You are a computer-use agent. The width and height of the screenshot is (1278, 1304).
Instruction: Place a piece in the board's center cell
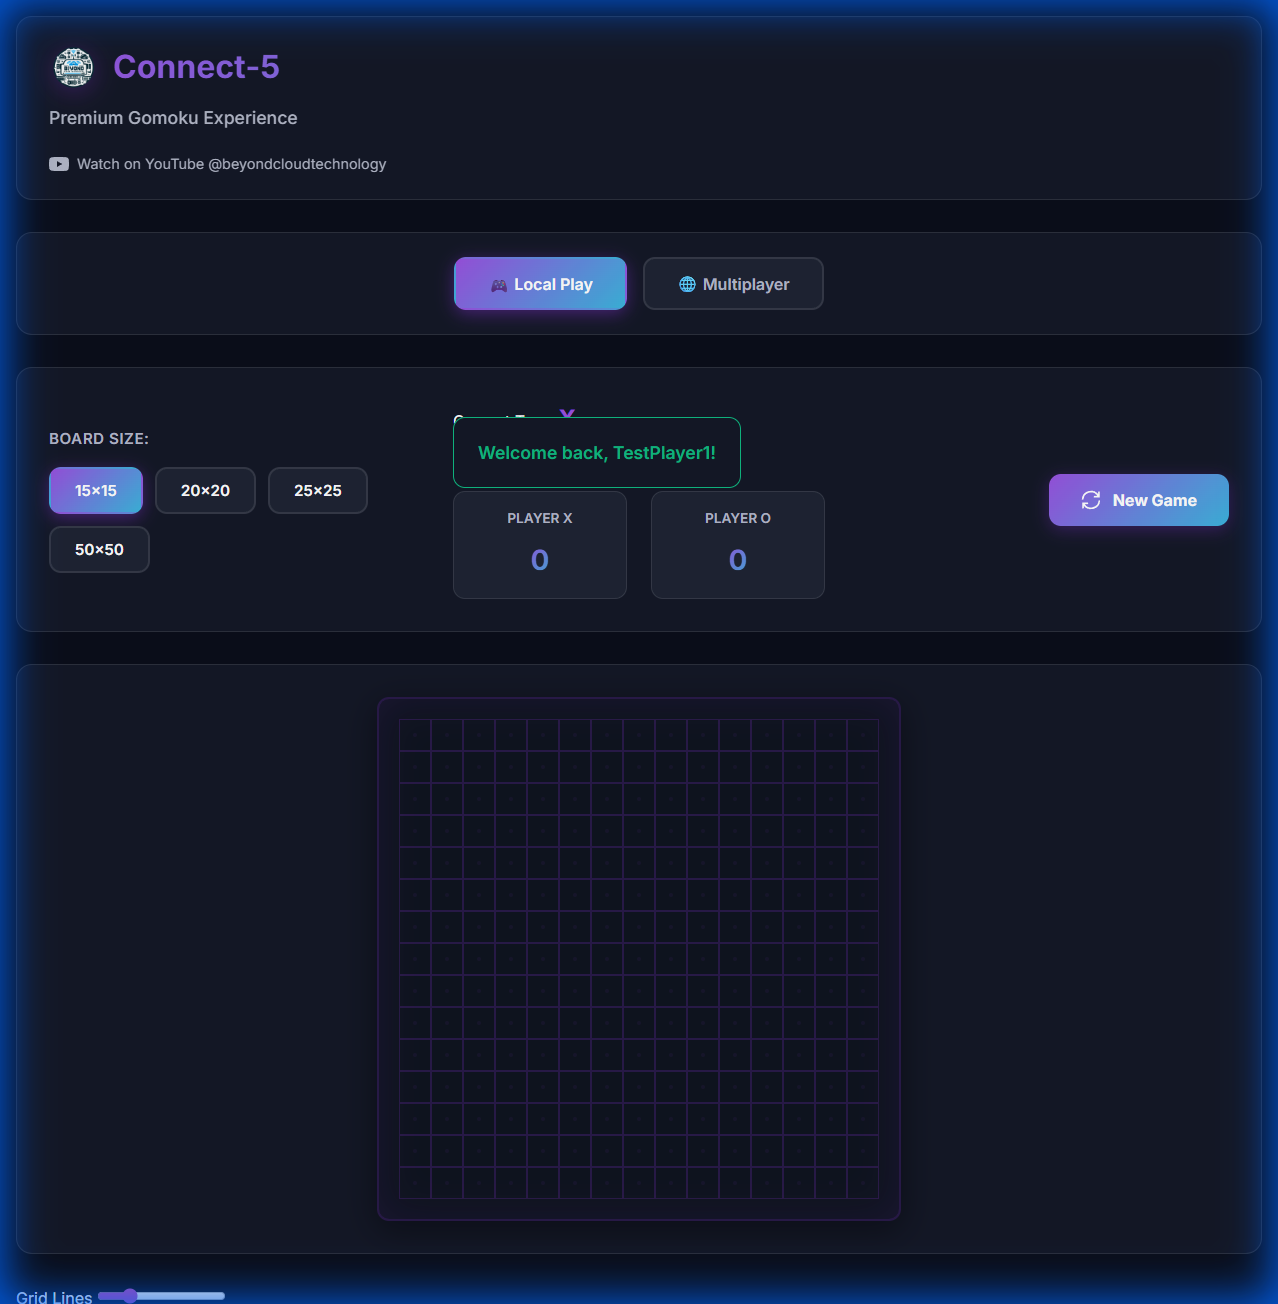(x=639, y=959)
